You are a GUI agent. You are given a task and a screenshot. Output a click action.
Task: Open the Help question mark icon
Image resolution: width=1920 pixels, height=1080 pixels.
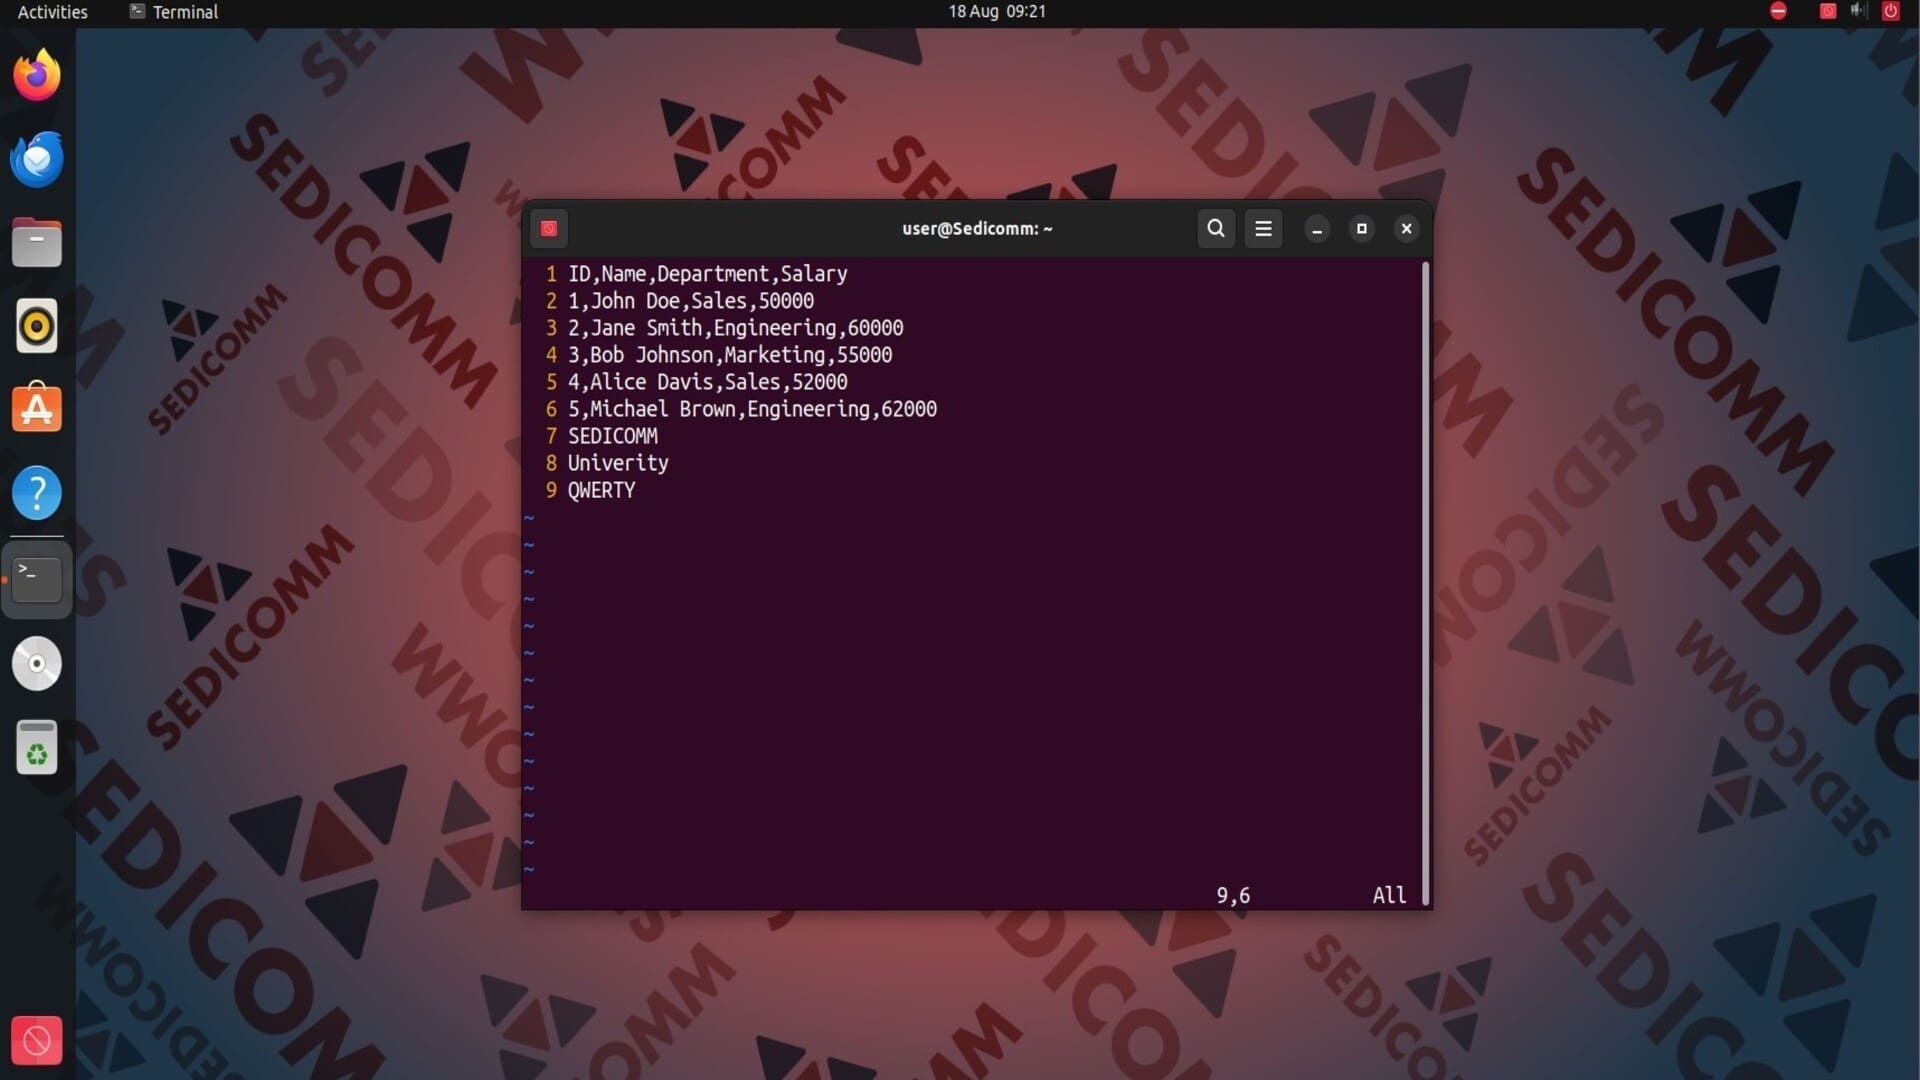pos(37,493)
